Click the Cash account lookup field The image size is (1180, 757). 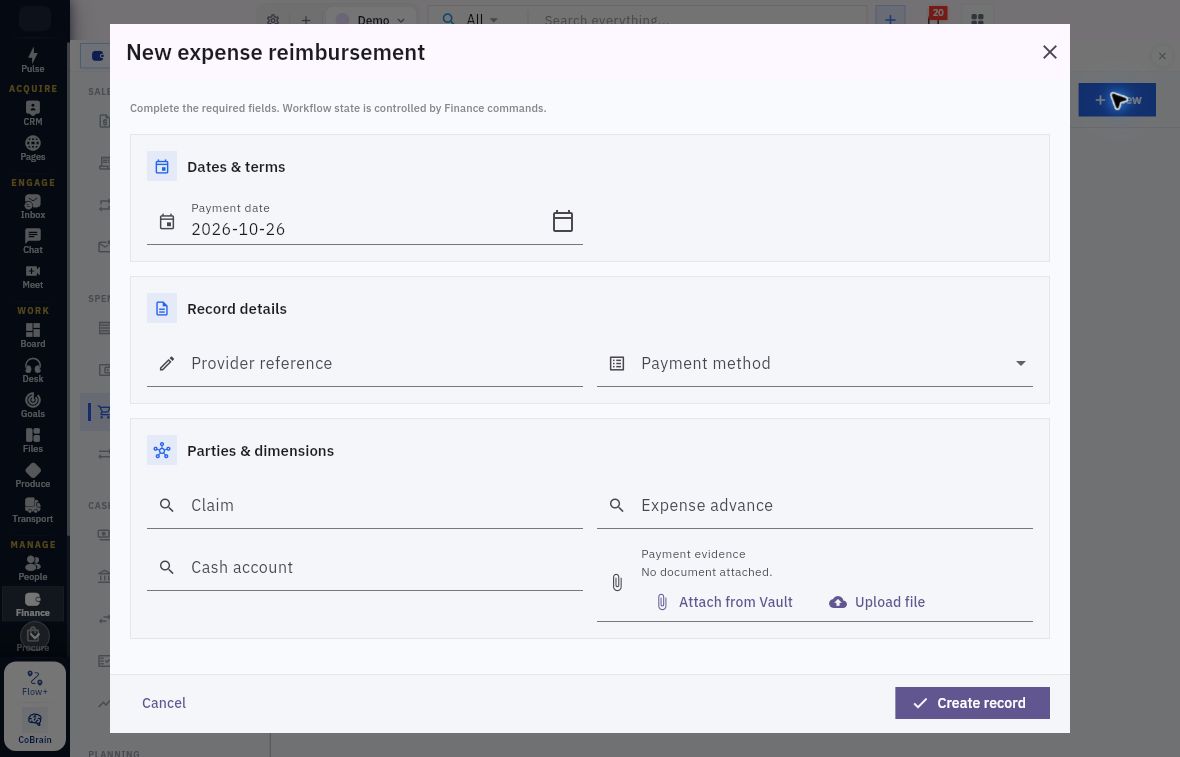364,567
